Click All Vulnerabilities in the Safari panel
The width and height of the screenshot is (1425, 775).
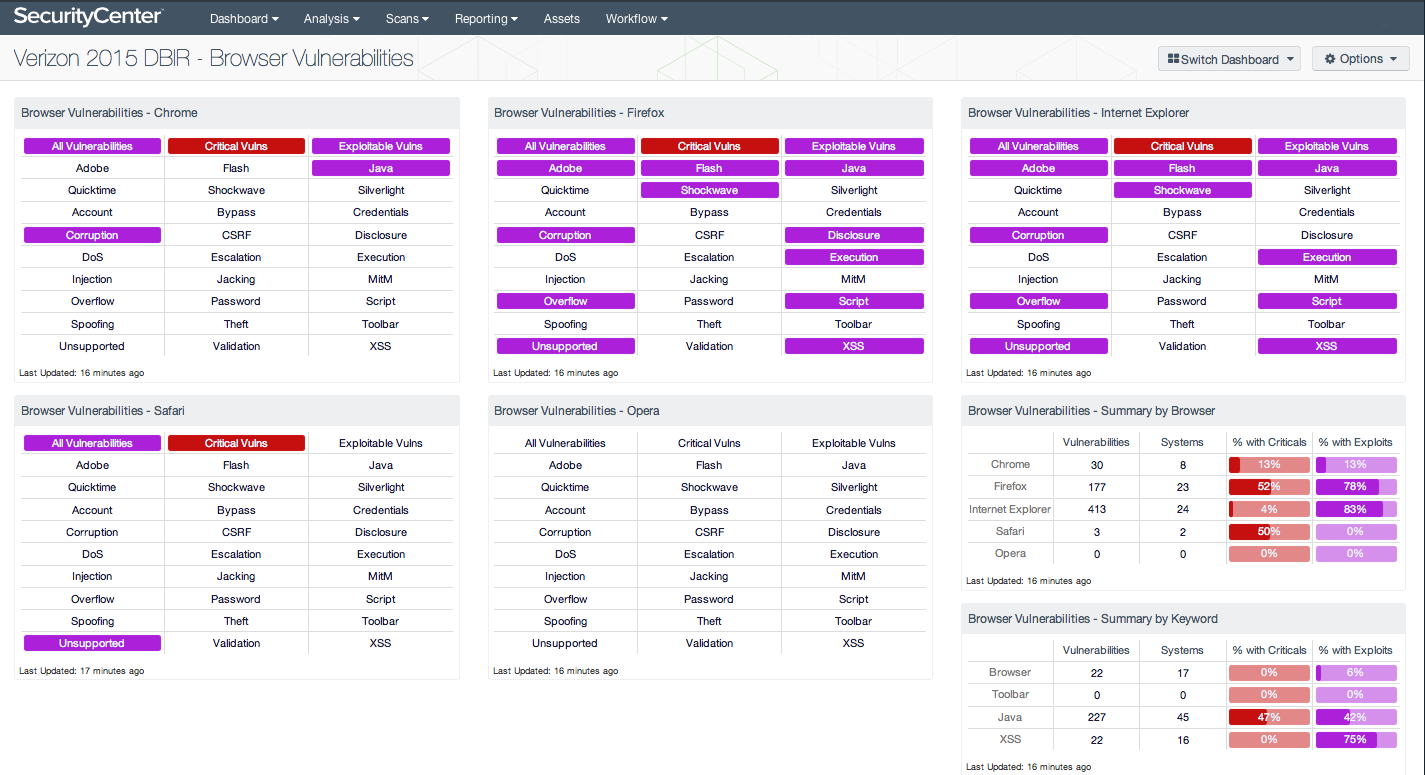click(x=92, y=443)
